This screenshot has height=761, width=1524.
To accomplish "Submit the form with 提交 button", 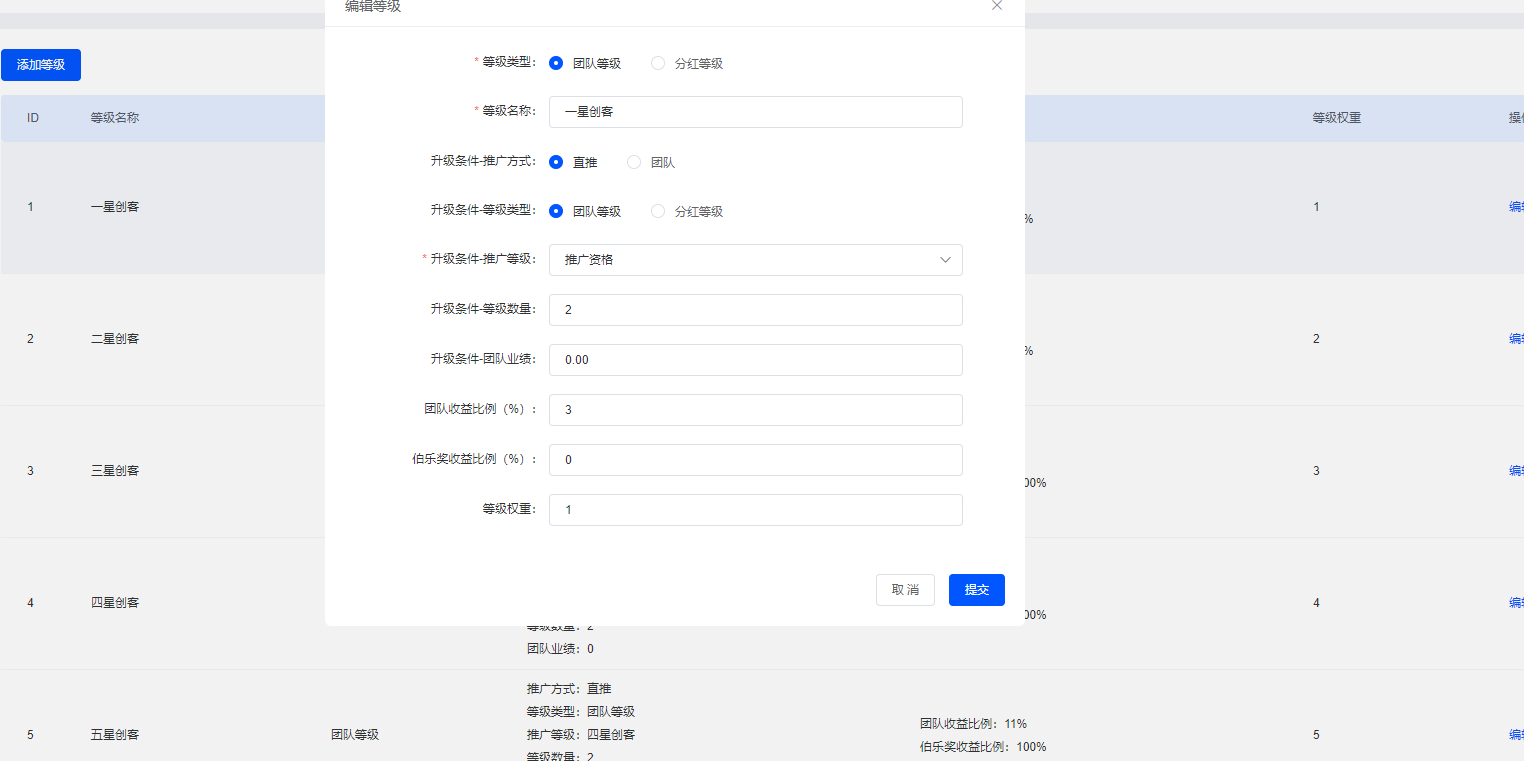I will coord(976,589).
